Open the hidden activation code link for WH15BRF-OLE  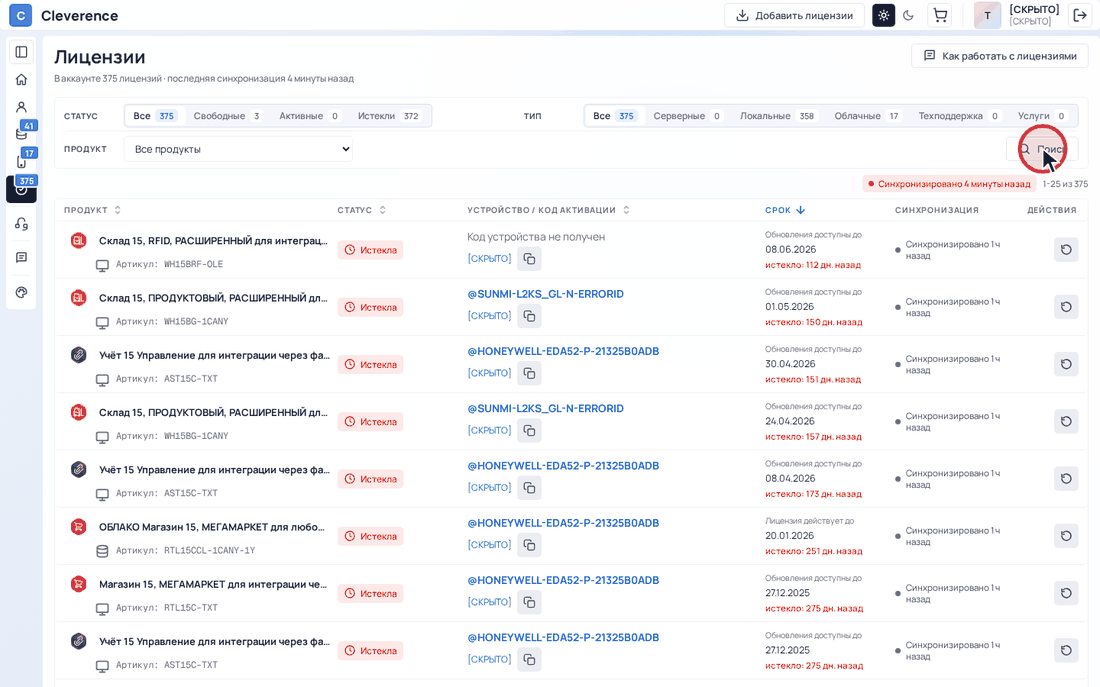click(489, 259)
